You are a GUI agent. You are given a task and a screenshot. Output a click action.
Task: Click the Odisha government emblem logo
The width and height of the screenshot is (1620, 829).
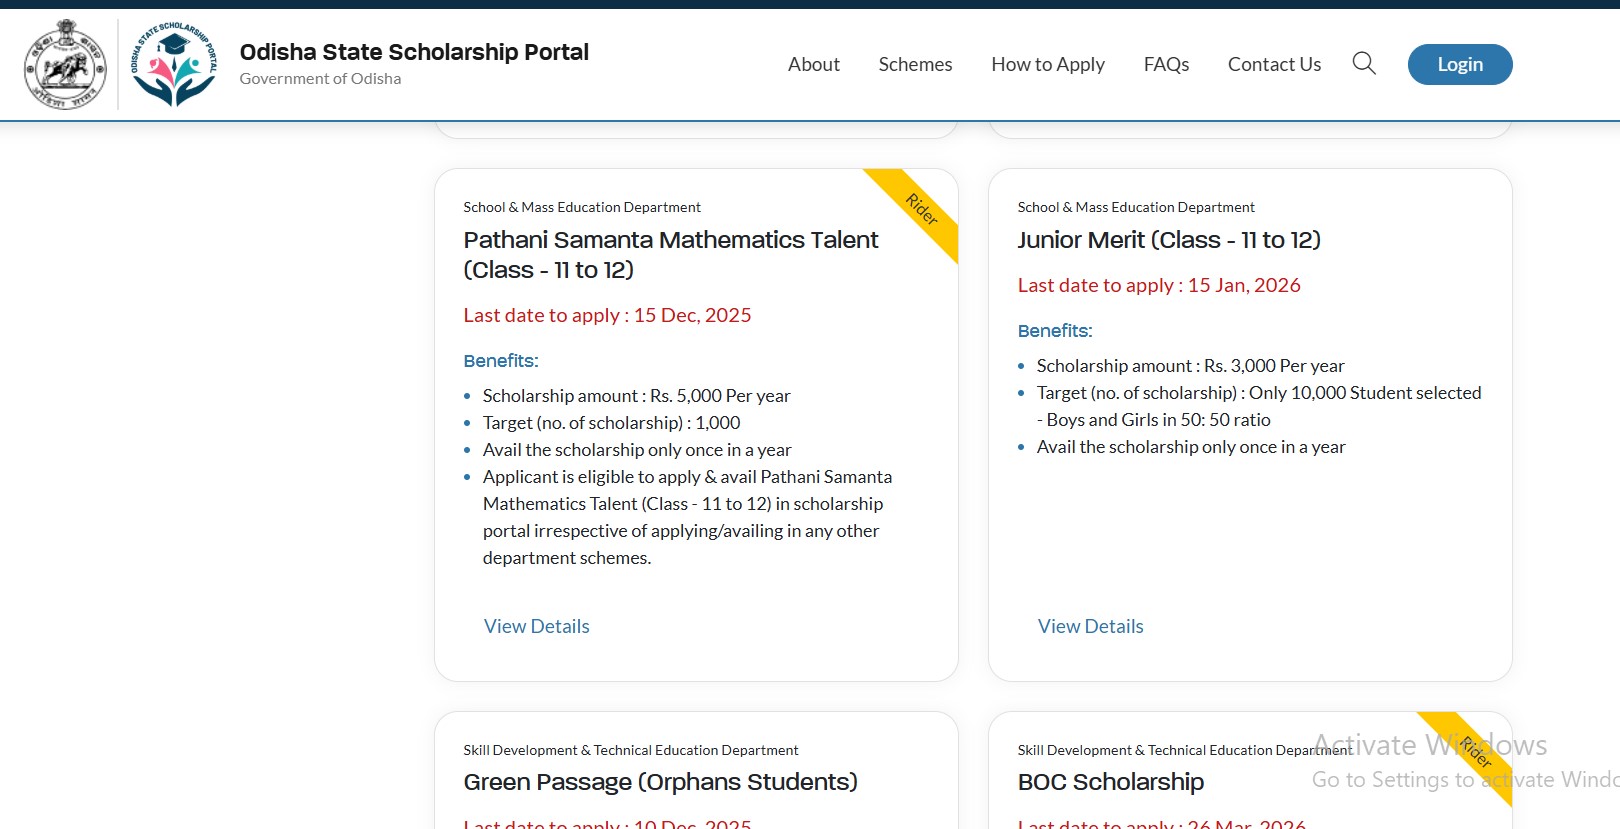pos(65,65)
